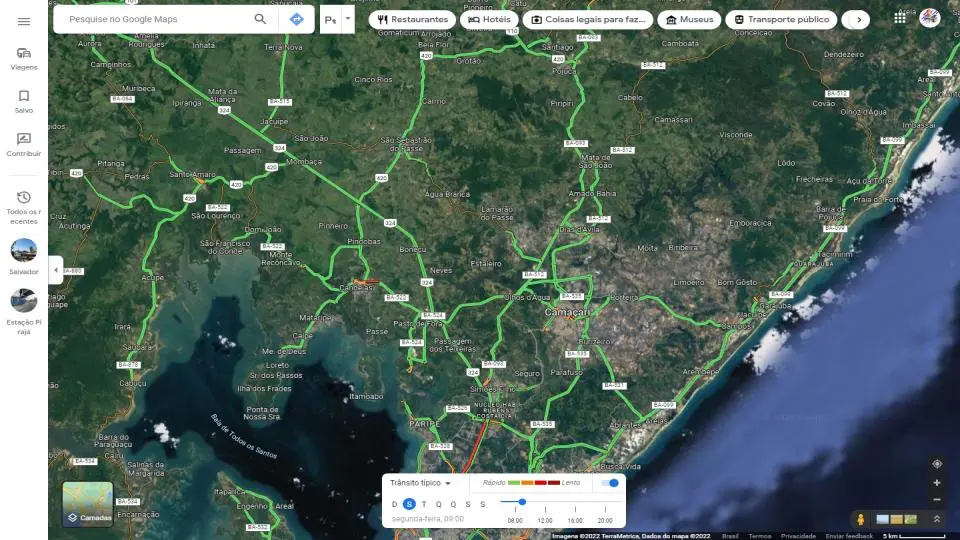Screen dimensions: 960x540
Task: Expand the imagery strip with double chevron
Action: [937, 519]
